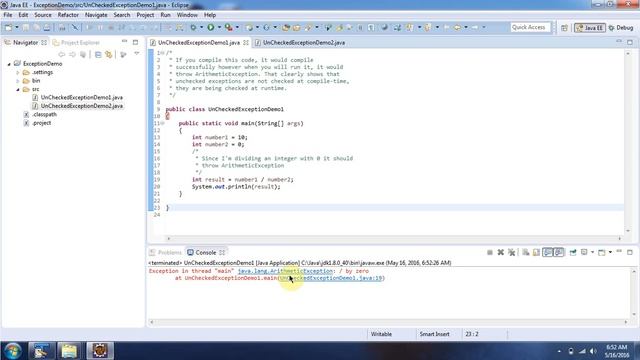The height and width of the screenshot is (360, 640).
Task: Click Collapse All icon in Navigator toolbar
Action: pyautogui.click(x=98, y=54)
